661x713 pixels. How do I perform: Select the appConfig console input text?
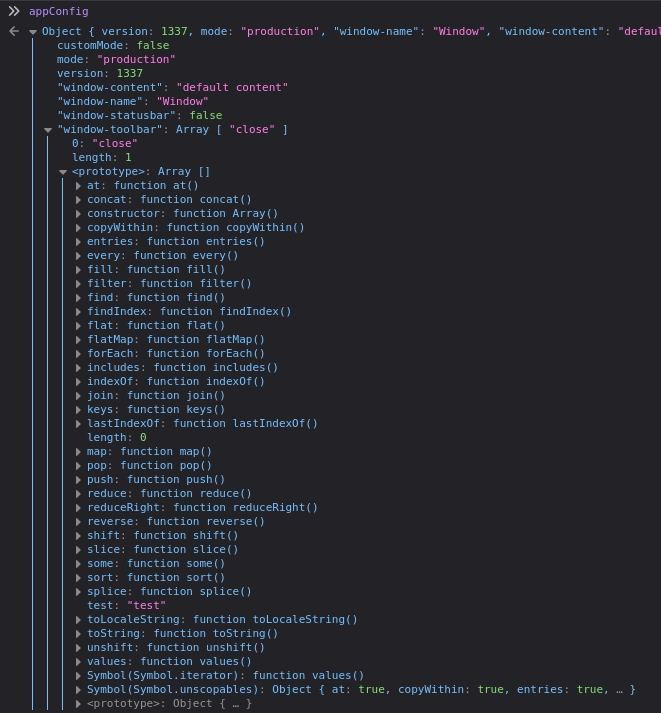pos(58,11)
